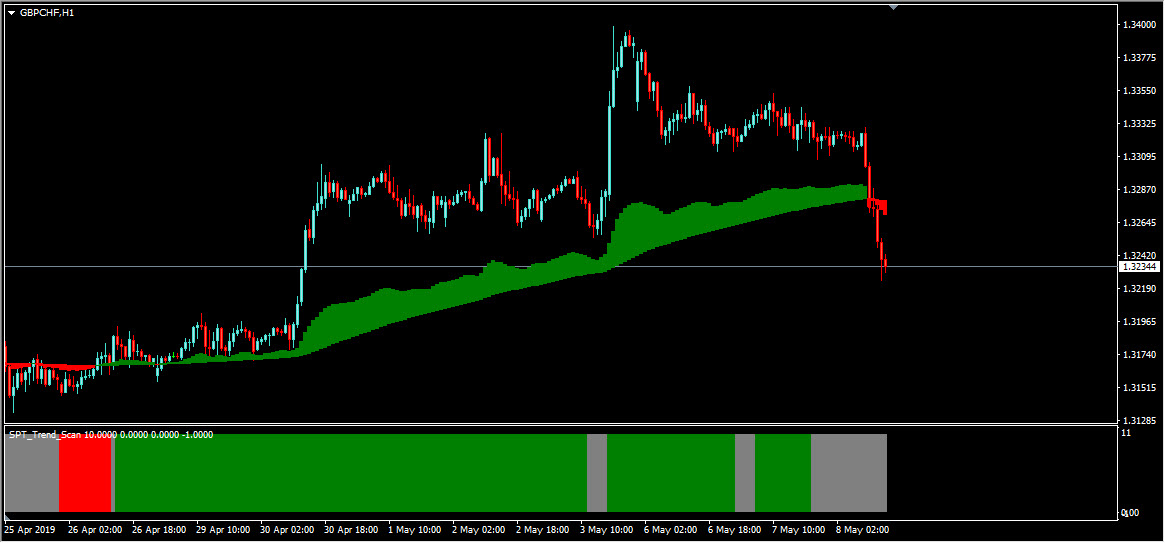
Task: Click the 1 May 10:00 time label
Action: click(x=415, y=530)
